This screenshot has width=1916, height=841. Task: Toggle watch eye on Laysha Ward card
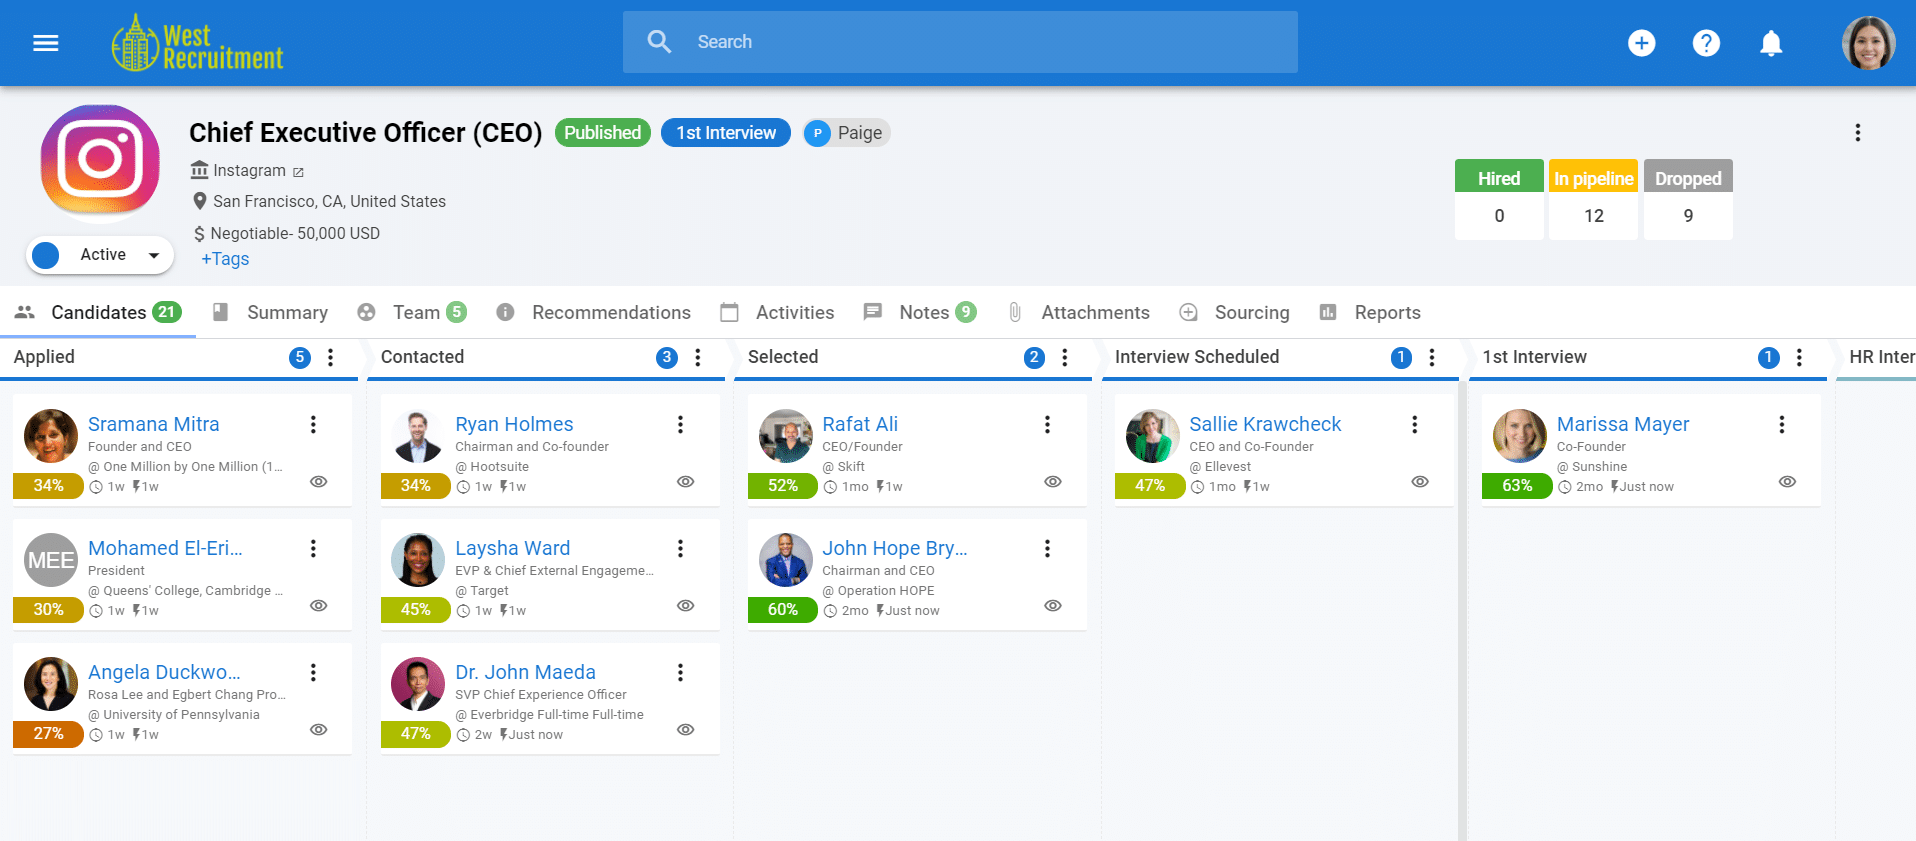[686, 606]
